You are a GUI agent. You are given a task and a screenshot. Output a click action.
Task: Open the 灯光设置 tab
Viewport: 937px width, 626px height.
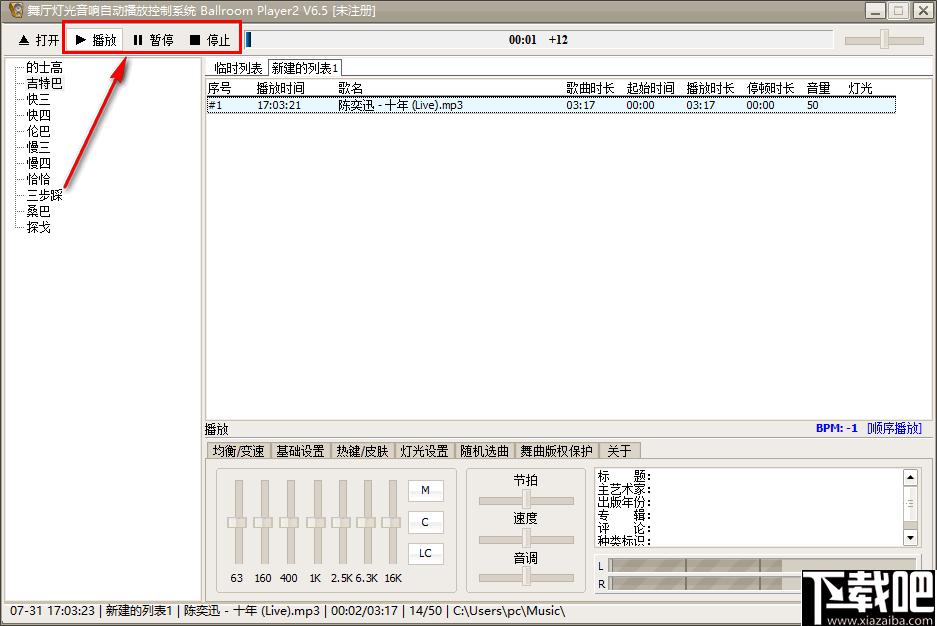[424, 451]
